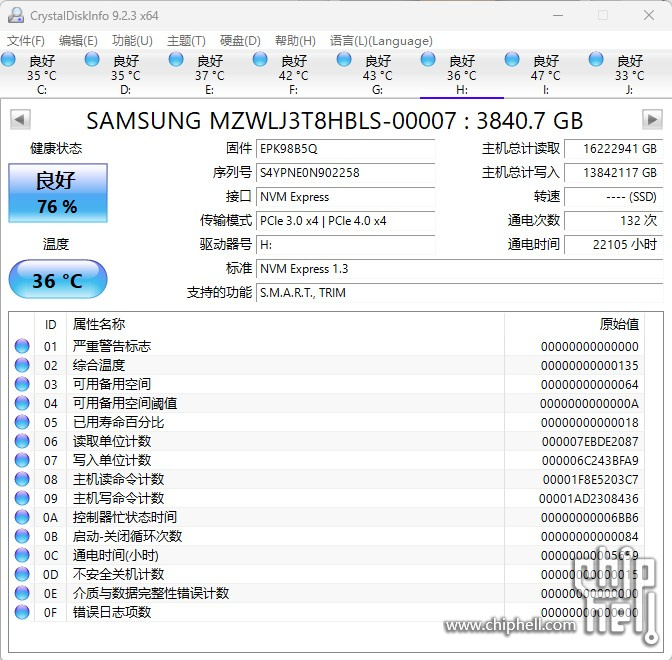Click status orb of attribute 09 主机写命令计数
Viewport: 672px width, 660px height.
tap(22, 498)
